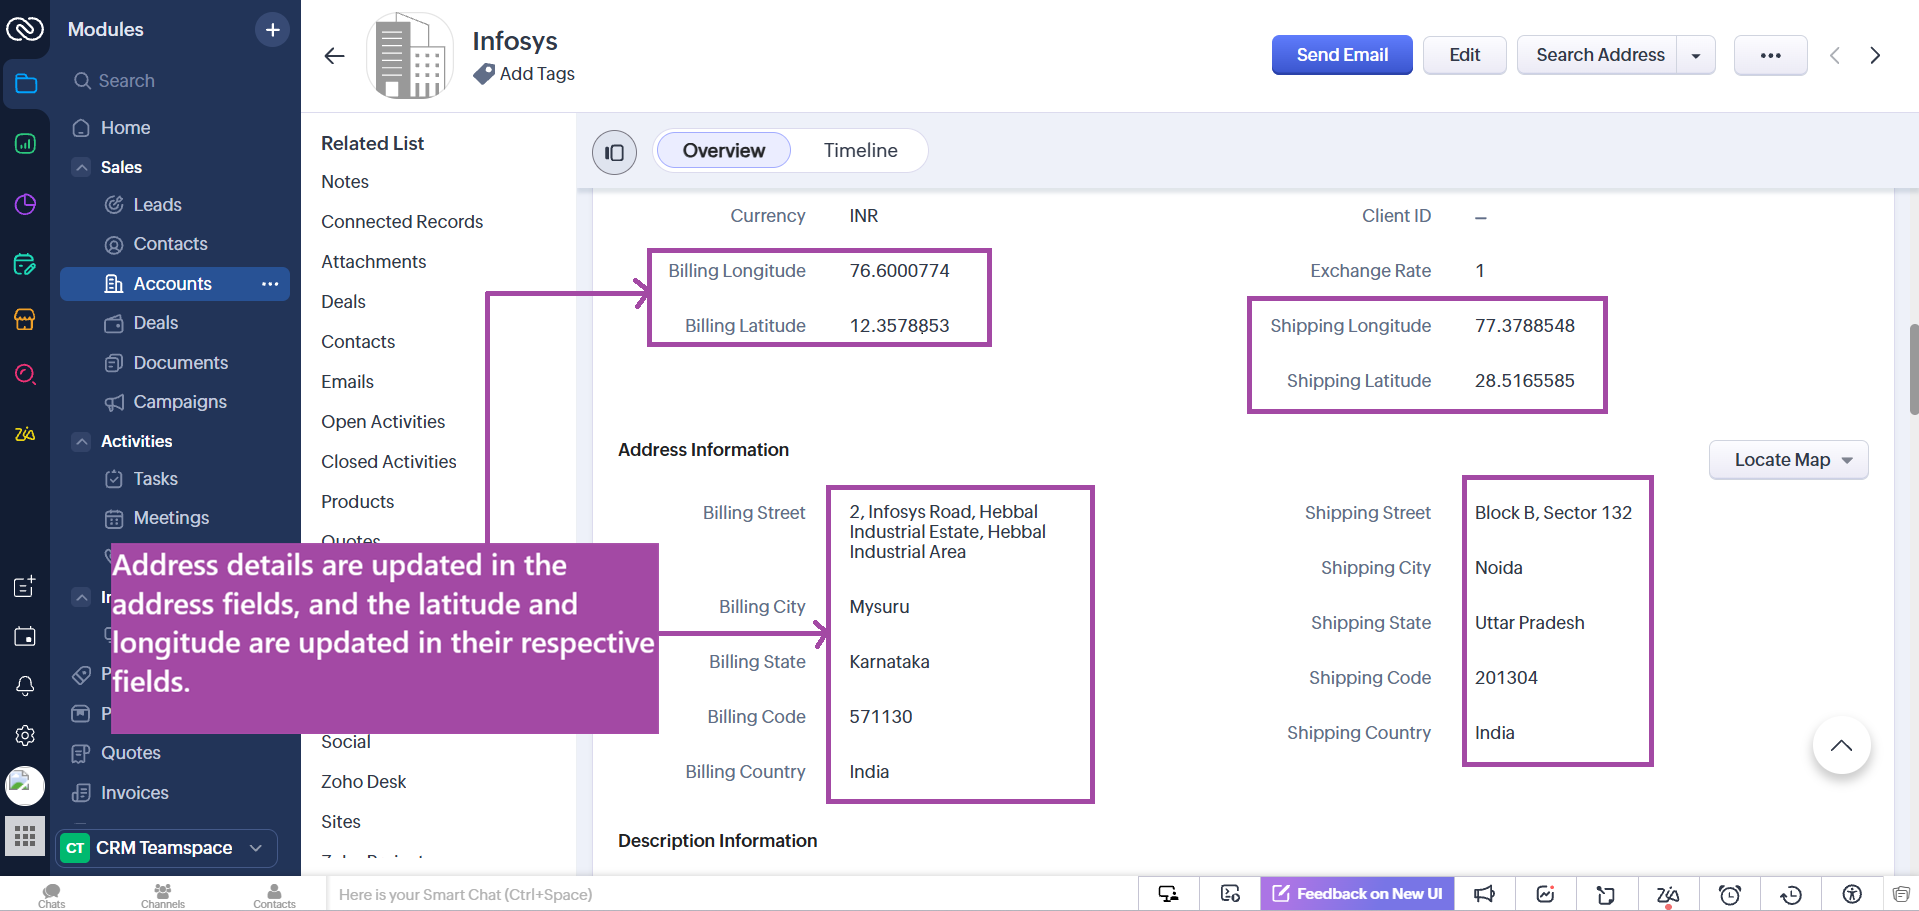Open the alarm reminders icon in bottom bar
The height and width of the screenshot is (911, 1919).
[x=1729, y=893]
